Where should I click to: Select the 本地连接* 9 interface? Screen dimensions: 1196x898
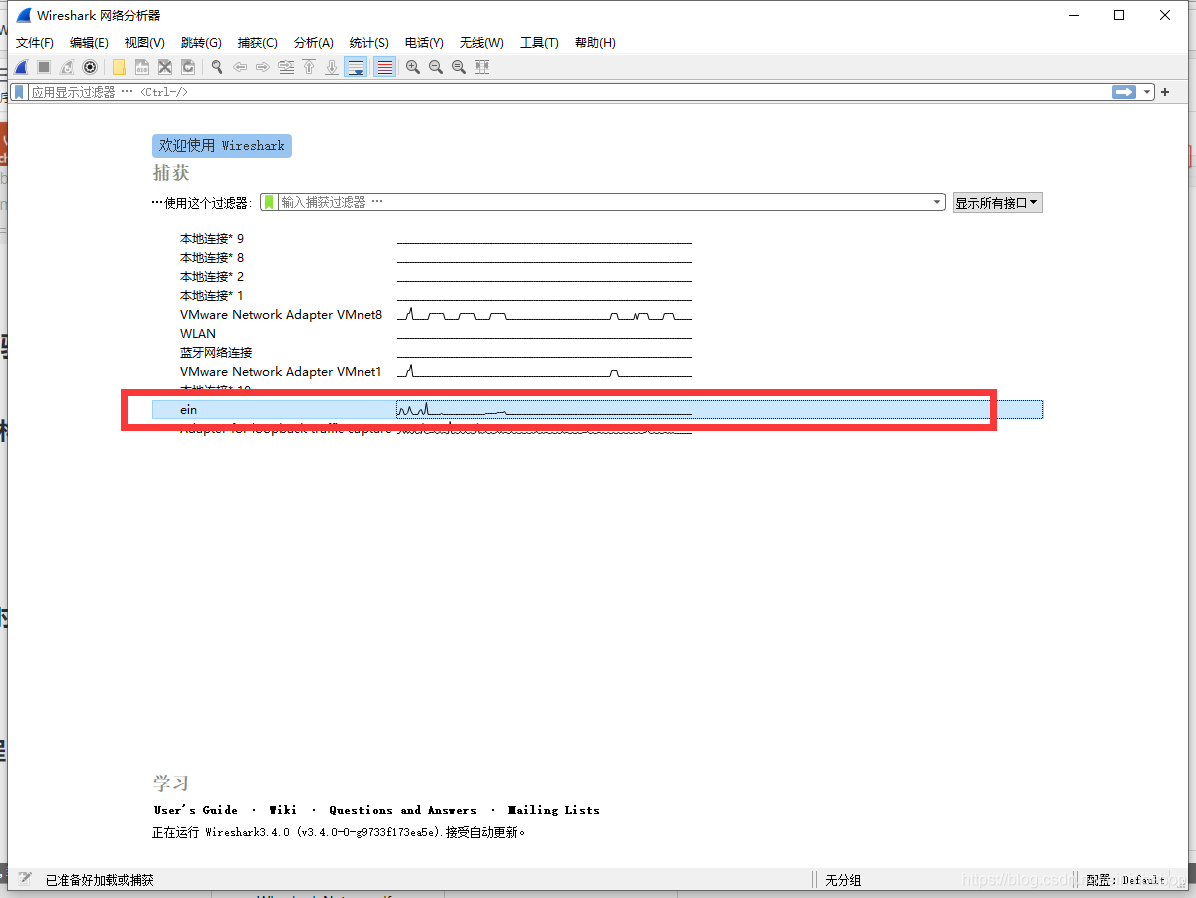(x=211, y=239)
